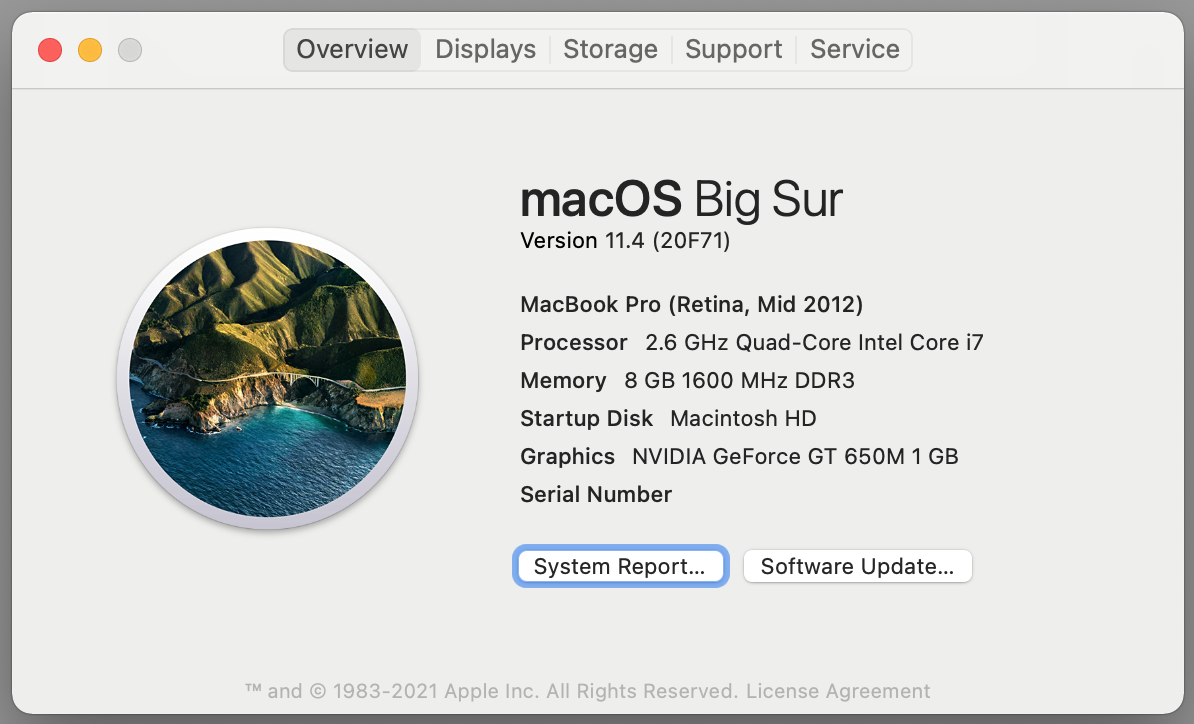
Task: Click the Serial Number label
Action: click(x=596, y=494)
